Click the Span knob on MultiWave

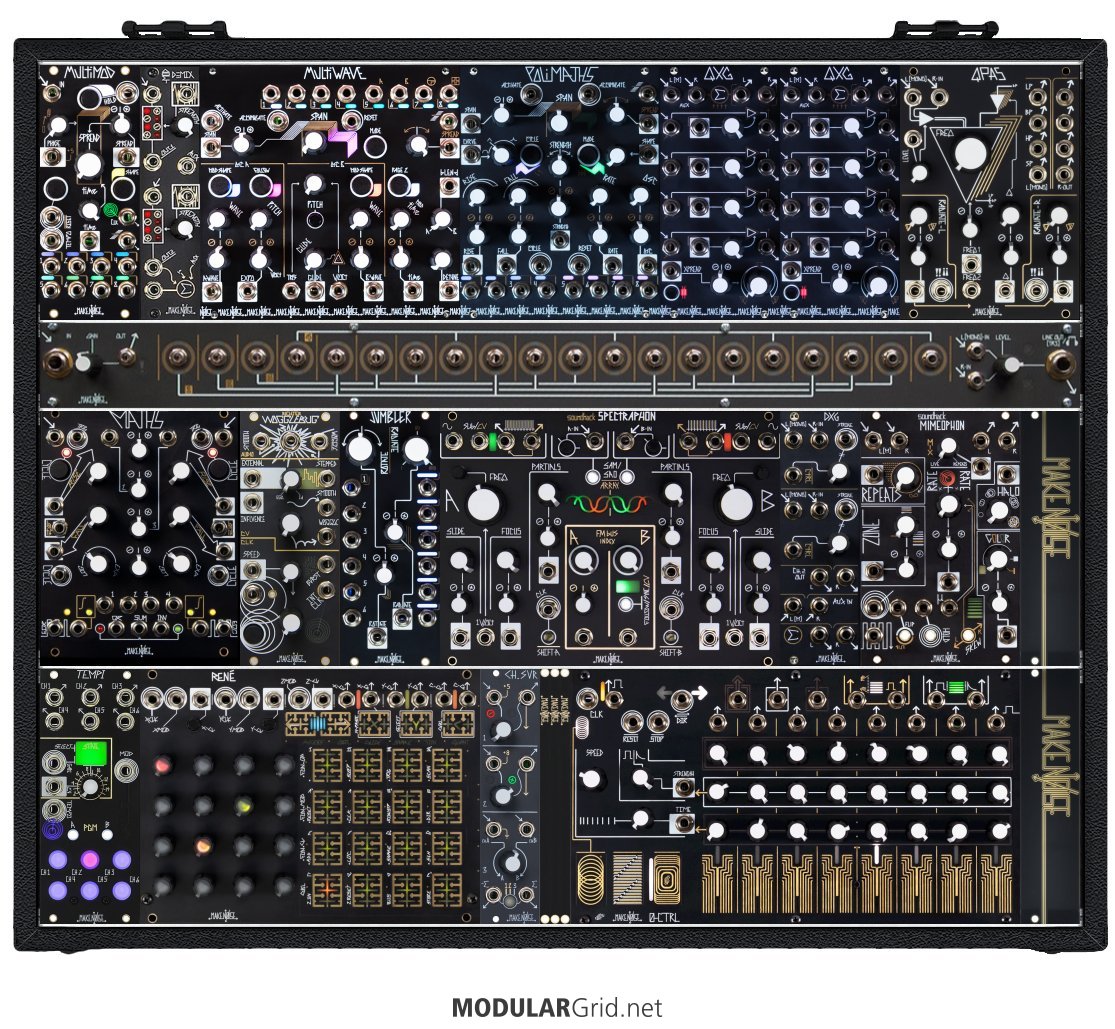pos(313,142)
